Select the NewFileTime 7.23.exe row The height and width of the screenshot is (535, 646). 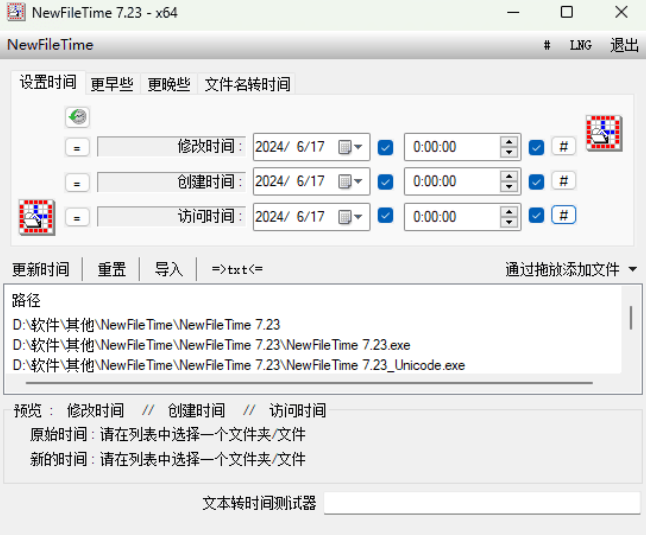click(211, 345)
